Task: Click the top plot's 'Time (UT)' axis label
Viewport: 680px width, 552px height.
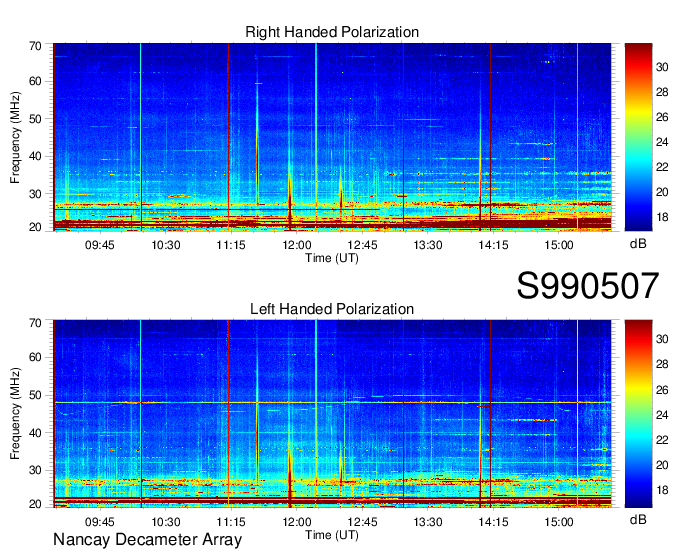Action: 332,258
